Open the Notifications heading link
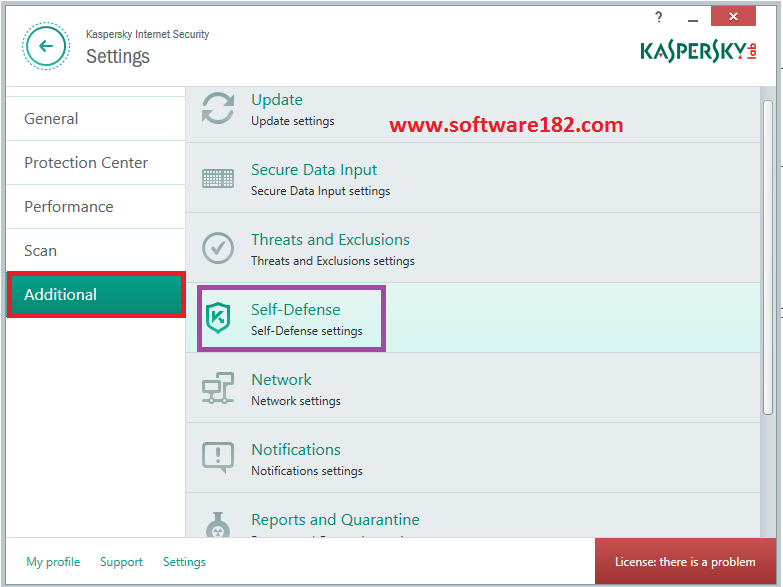The height and width of the screenshot is (587, 783). (296, 450)
